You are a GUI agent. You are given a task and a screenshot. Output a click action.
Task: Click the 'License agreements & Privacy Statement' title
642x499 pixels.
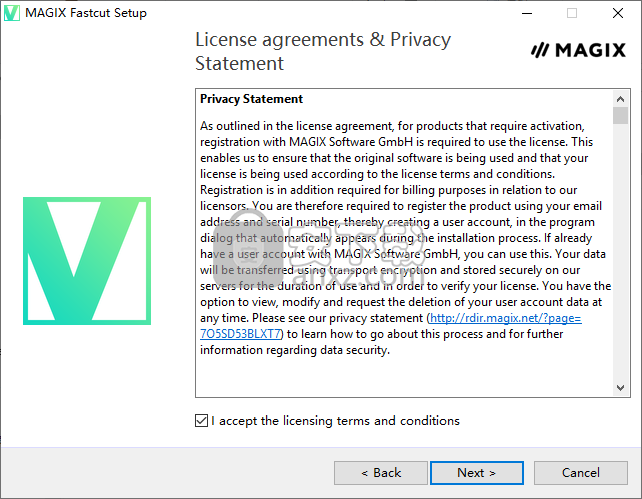pos(323,51)
